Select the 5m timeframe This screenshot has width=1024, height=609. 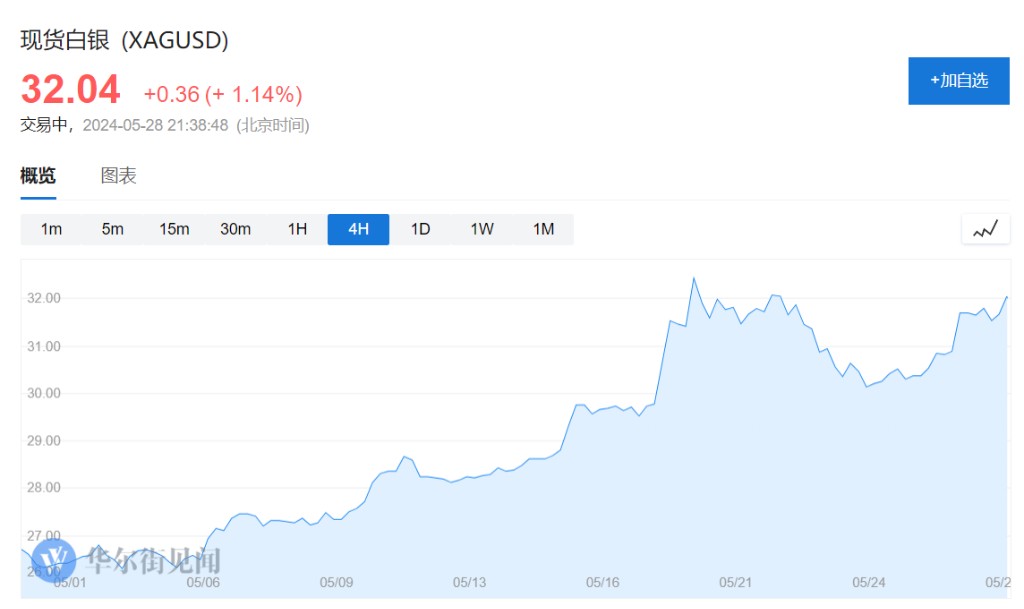[x=112, y=229]
